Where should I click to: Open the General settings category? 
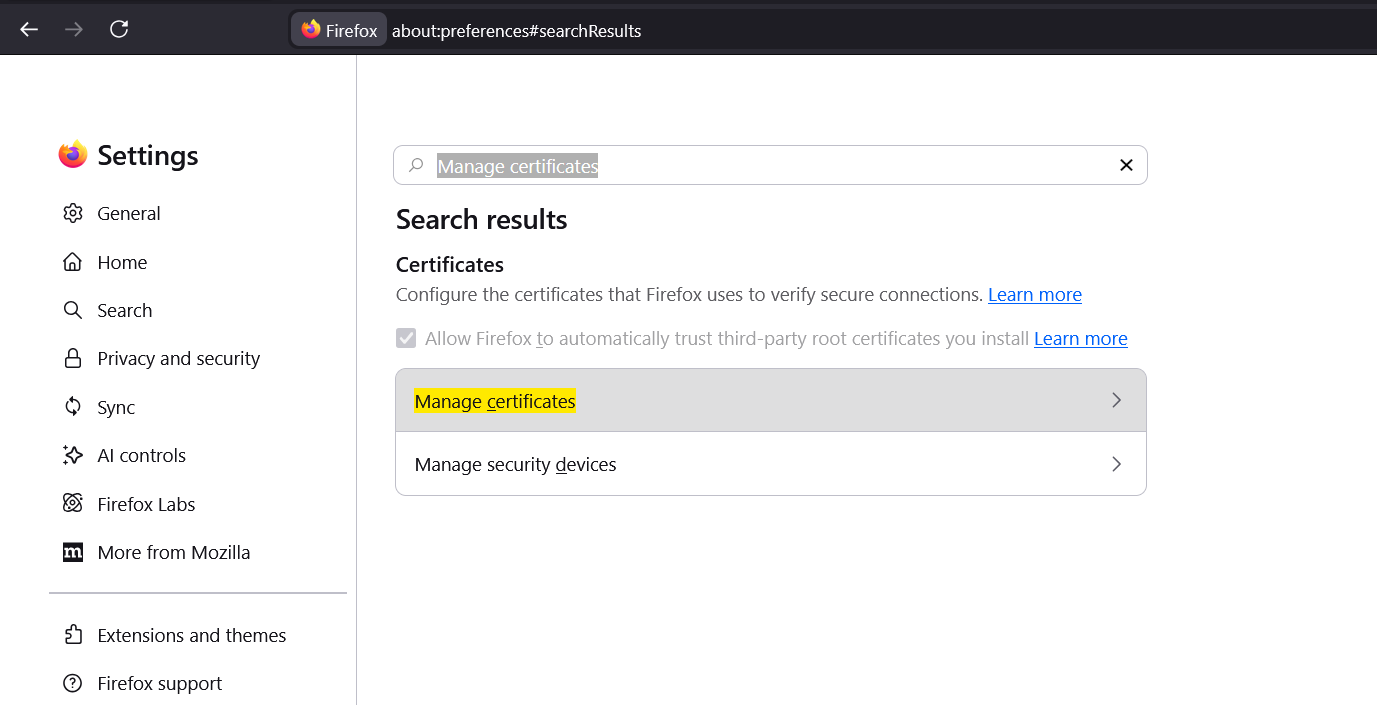pos(129,213)
